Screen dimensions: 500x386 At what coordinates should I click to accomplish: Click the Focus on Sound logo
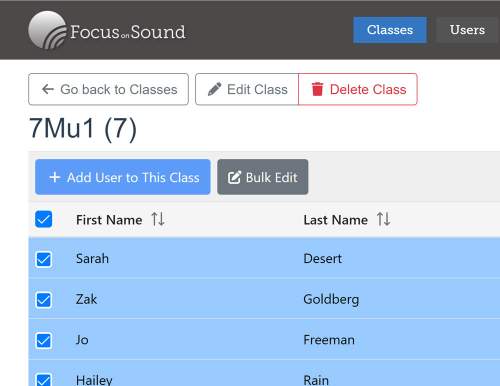pyautogui.click(x=107, y=30)
